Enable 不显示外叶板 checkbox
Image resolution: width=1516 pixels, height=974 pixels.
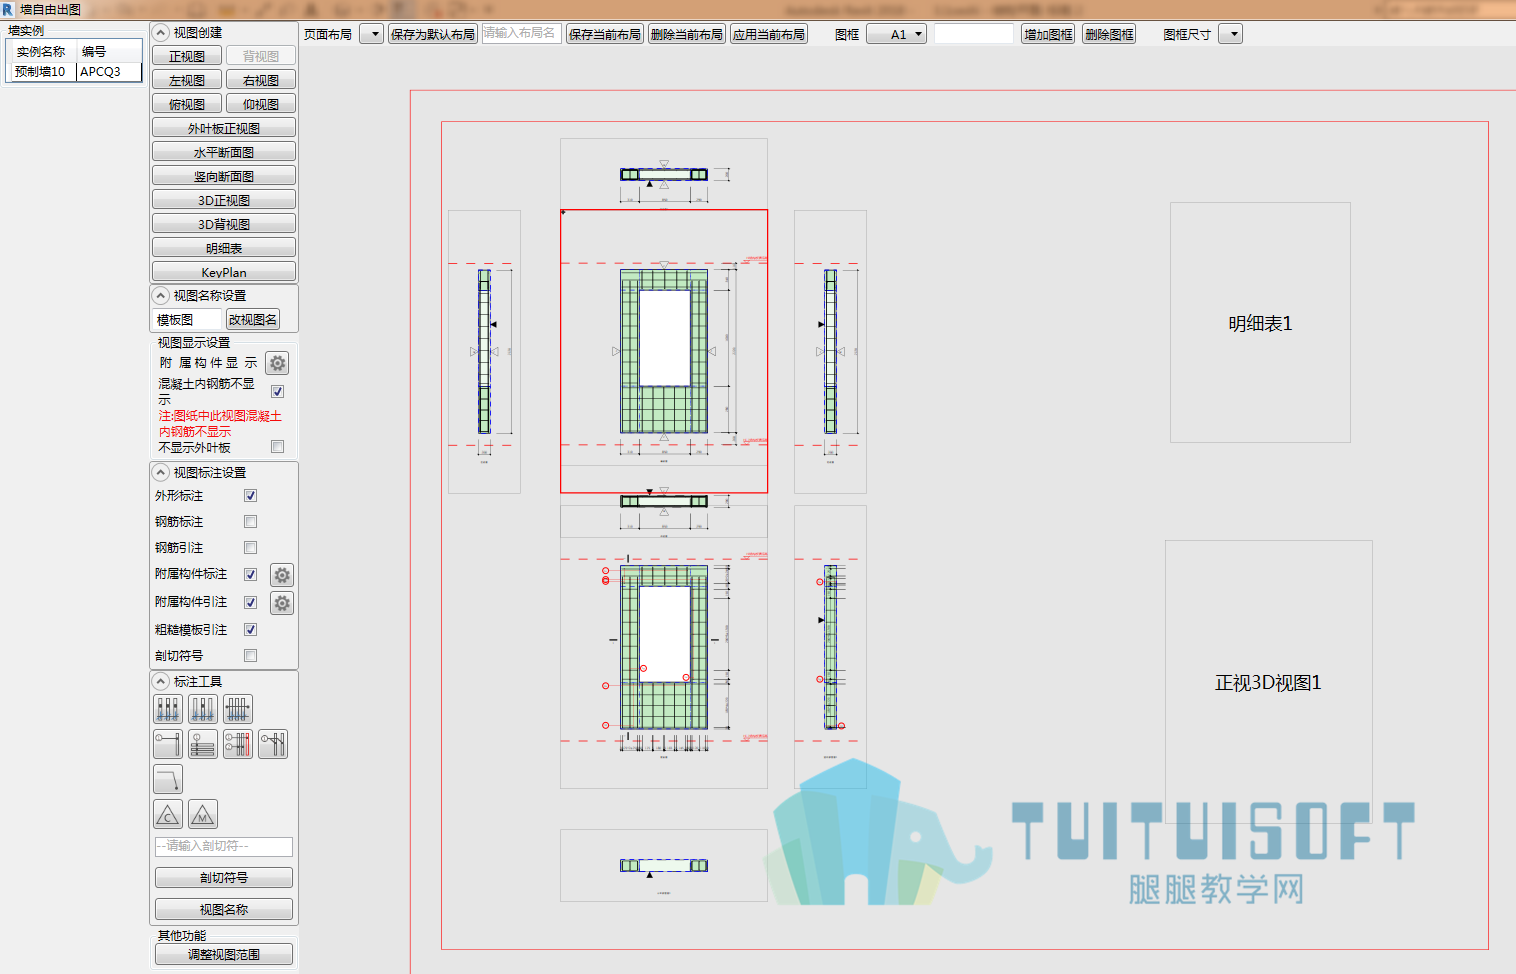pyautogui.click(x=278, y=447)
